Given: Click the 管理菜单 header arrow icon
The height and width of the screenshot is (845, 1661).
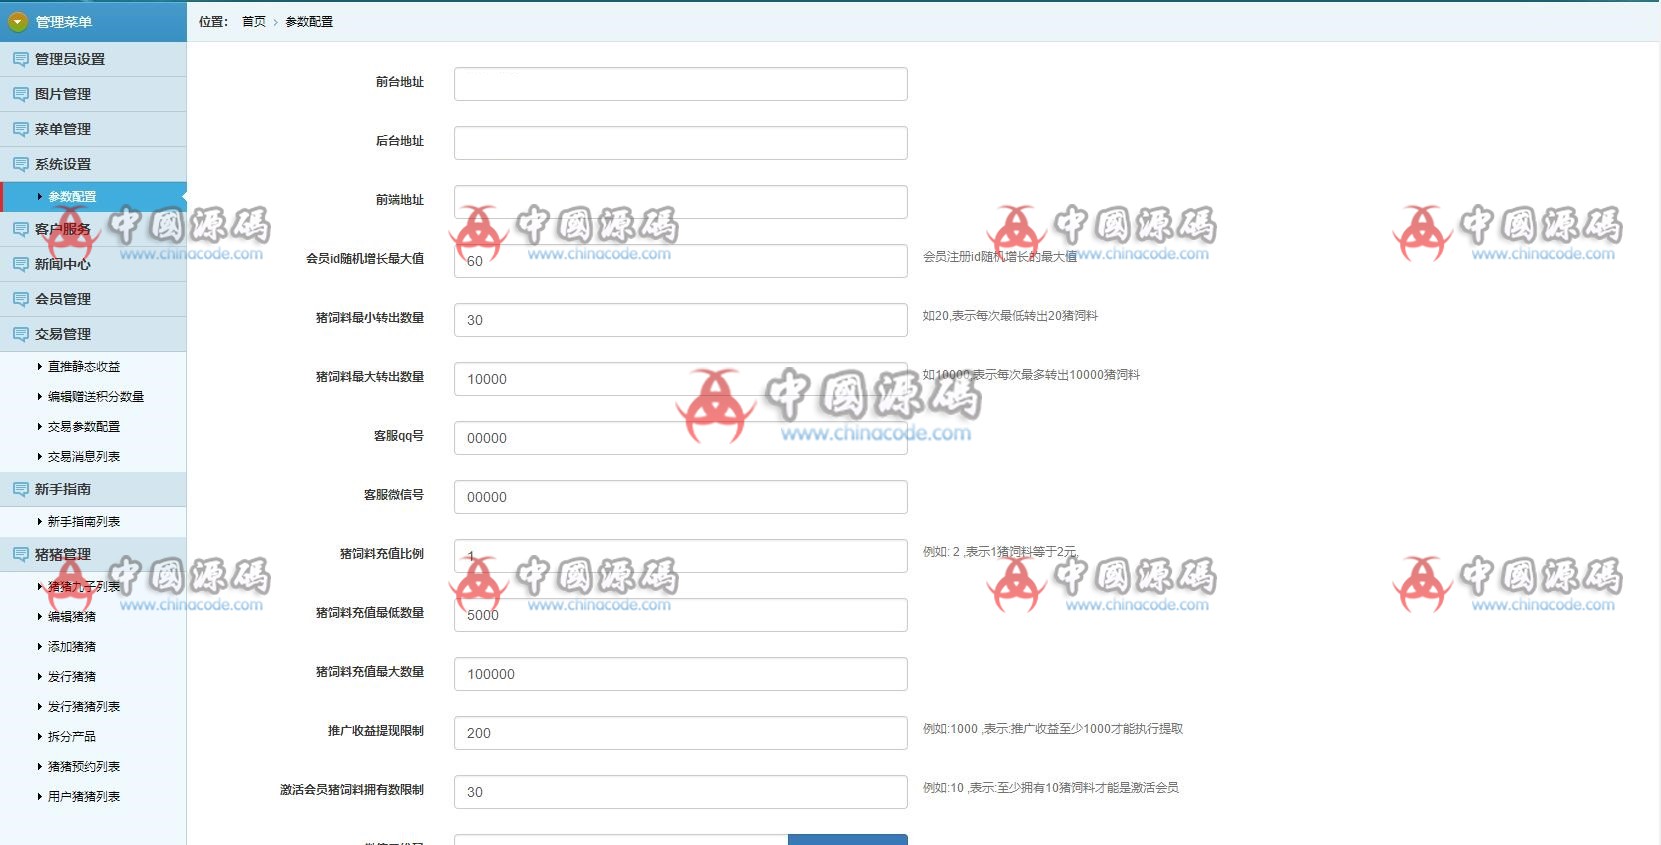Looking at the screenshot, I should (17, 22).
